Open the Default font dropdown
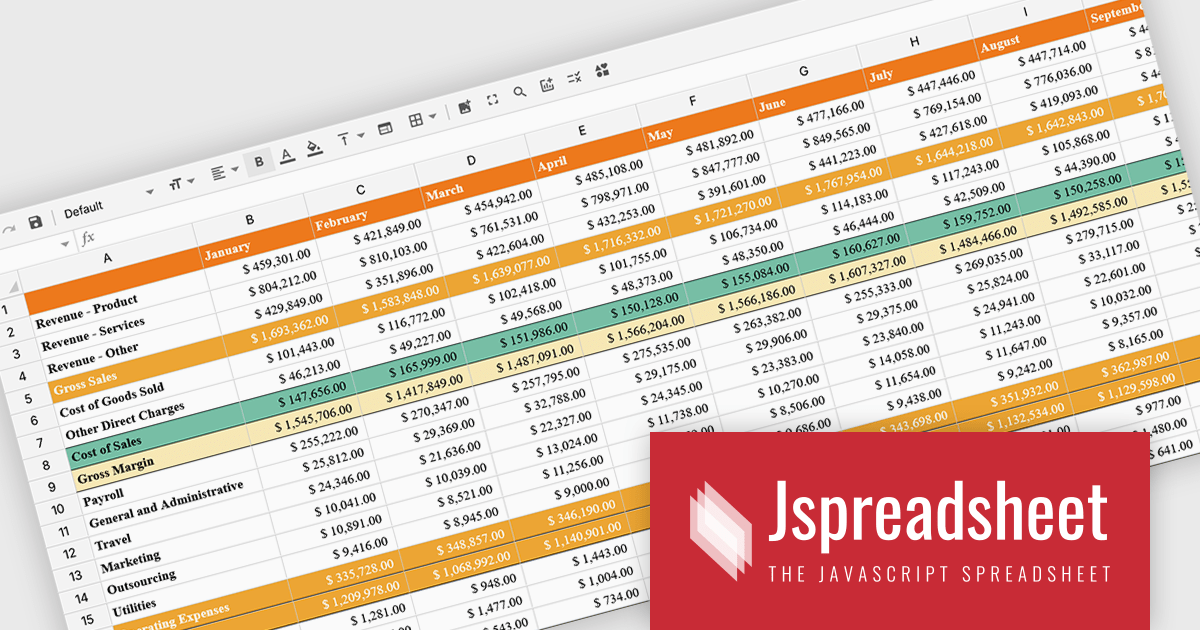The width and height of the screenshot is (1200, 630). (x=108, y=201)
